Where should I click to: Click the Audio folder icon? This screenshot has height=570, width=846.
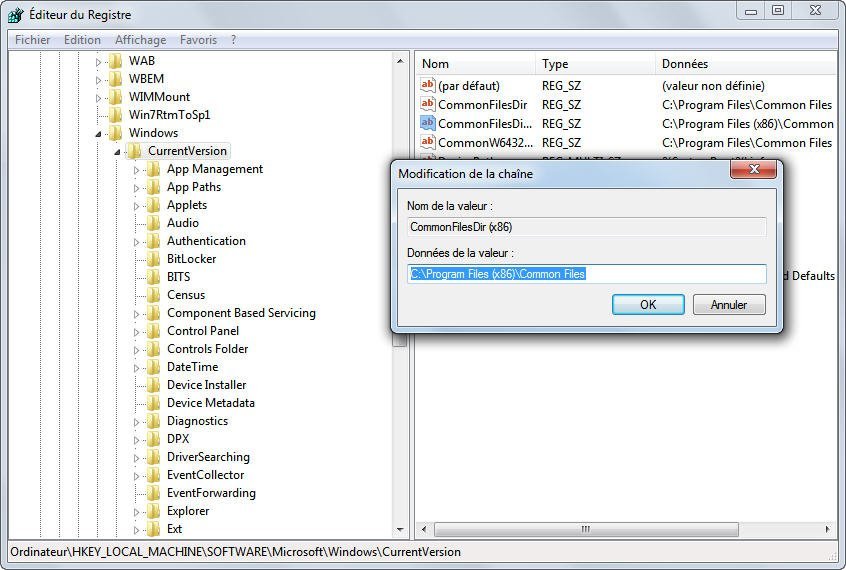(154, 223)
